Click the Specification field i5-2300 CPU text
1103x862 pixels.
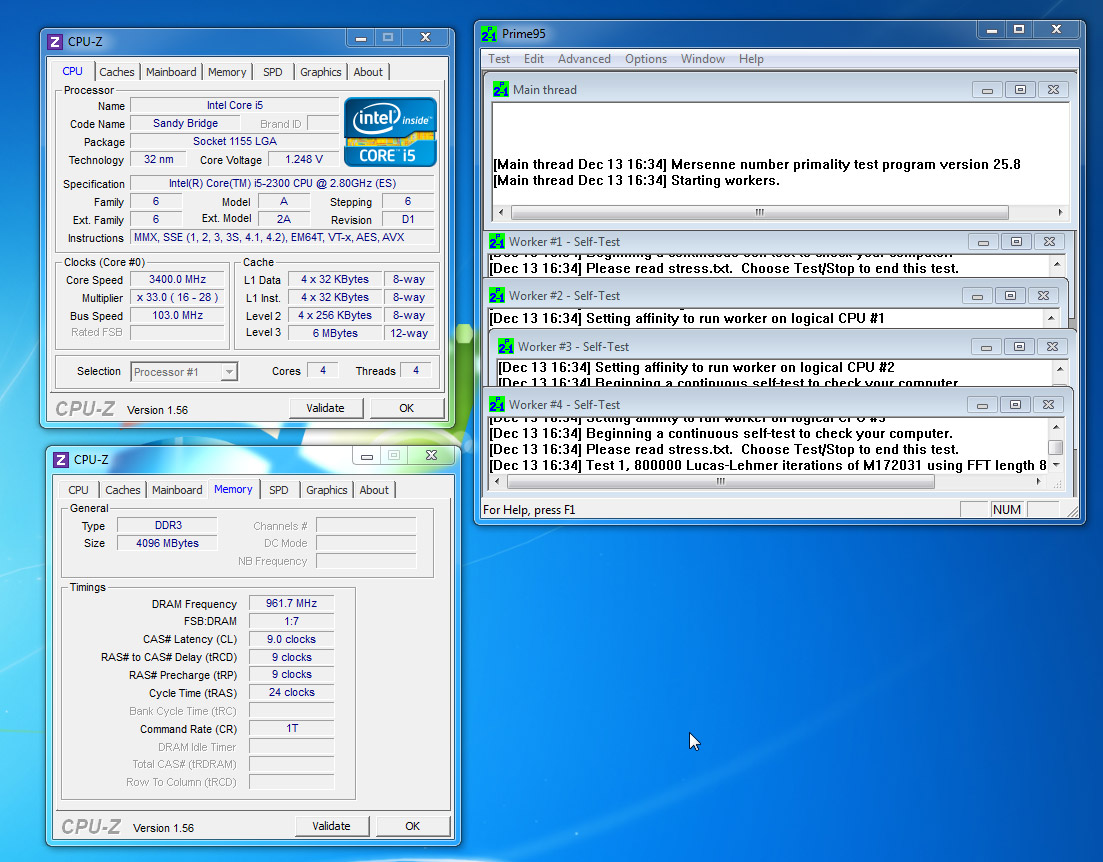point(284,183)
